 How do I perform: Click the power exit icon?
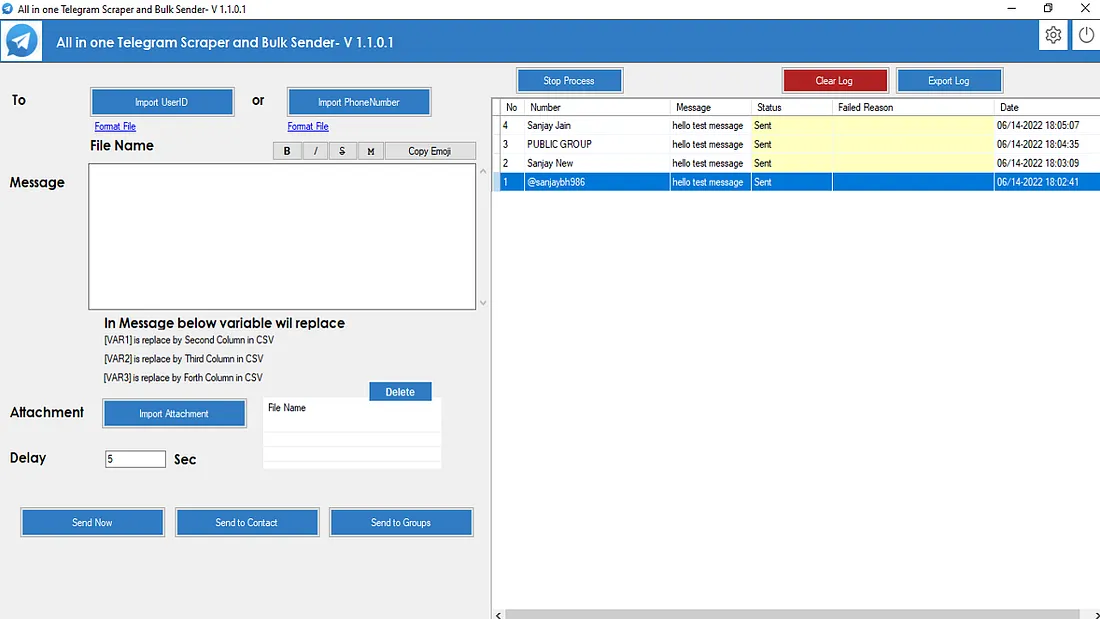point(1086,35)
